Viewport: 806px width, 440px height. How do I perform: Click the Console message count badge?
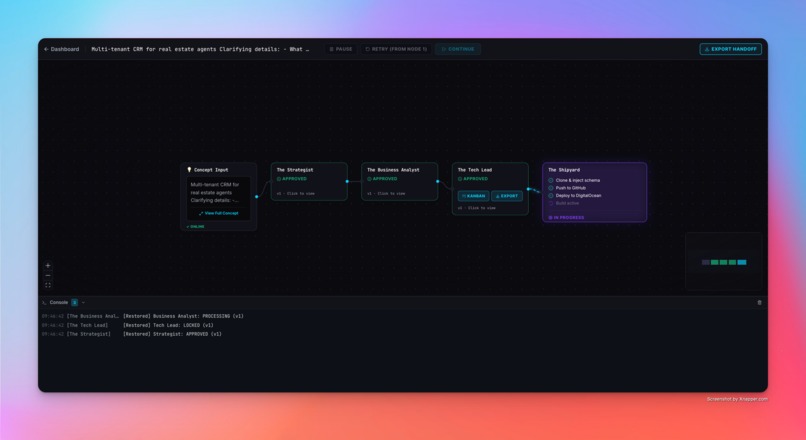[75, 303]
